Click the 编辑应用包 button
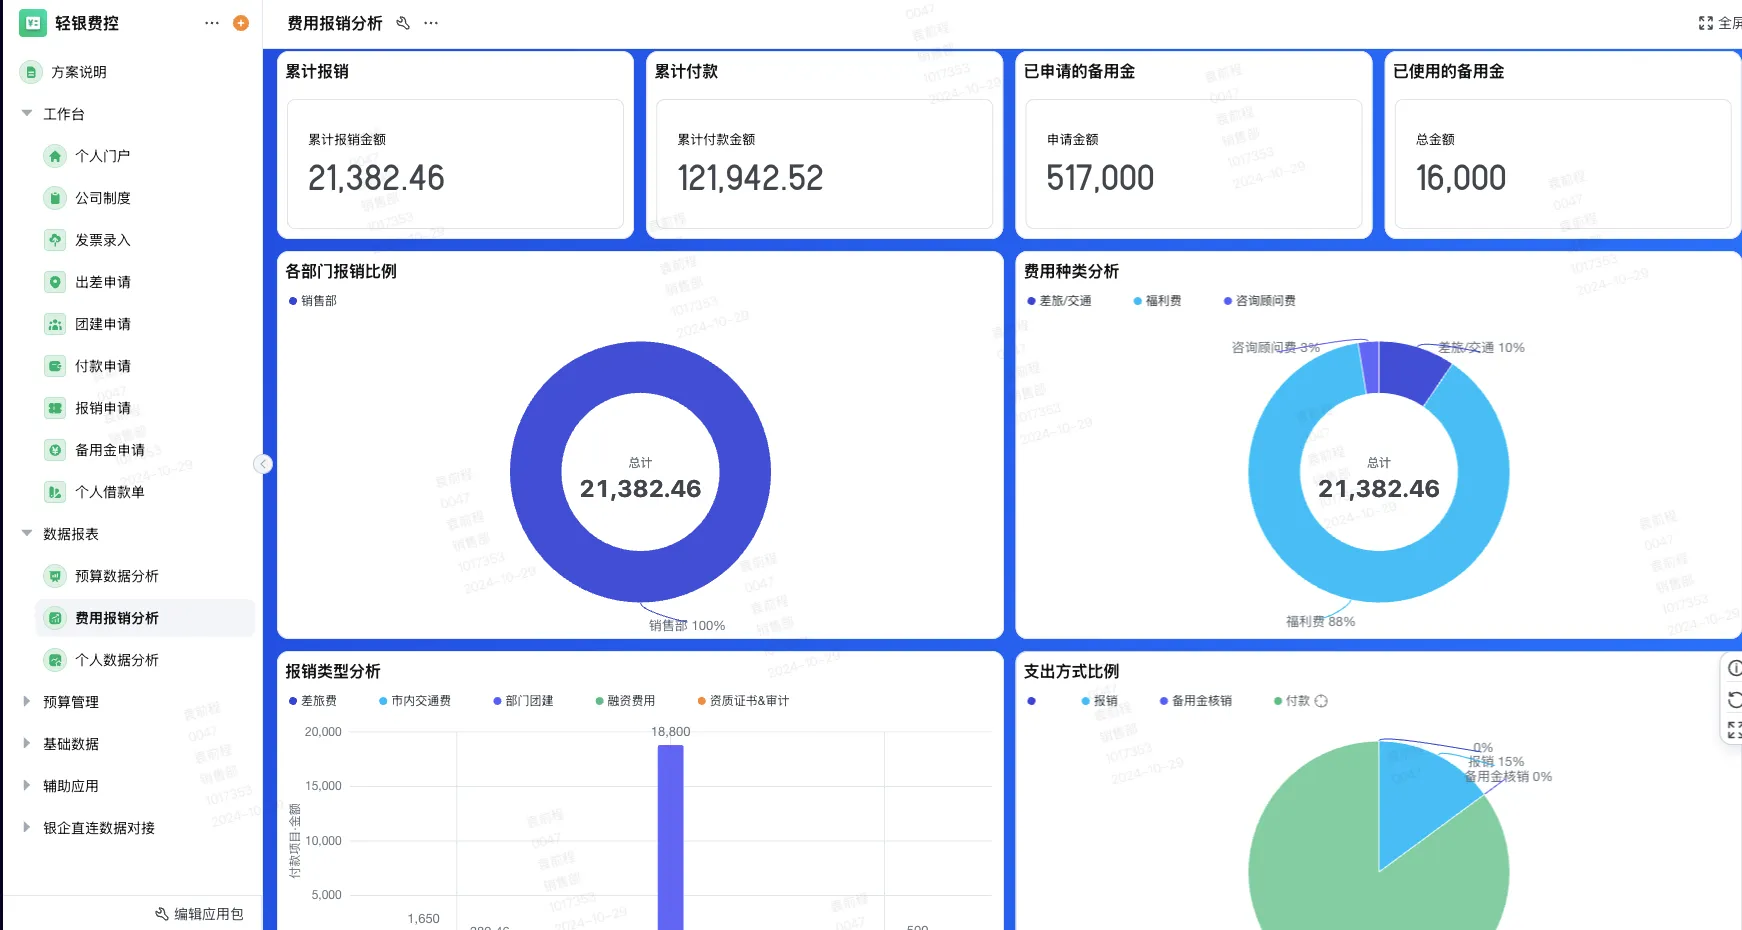Screen dimensions: 1742x930 199,914
